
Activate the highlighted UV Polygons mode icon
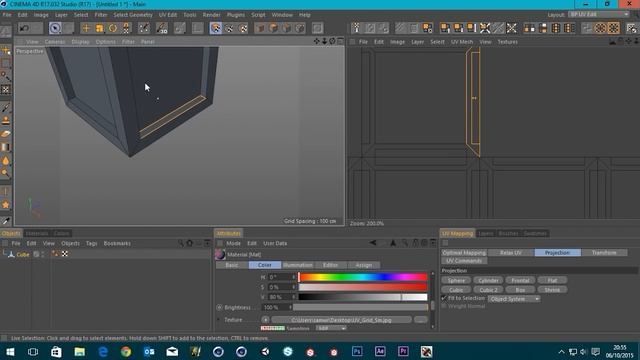pyautogui.click(x=216, y=28)
